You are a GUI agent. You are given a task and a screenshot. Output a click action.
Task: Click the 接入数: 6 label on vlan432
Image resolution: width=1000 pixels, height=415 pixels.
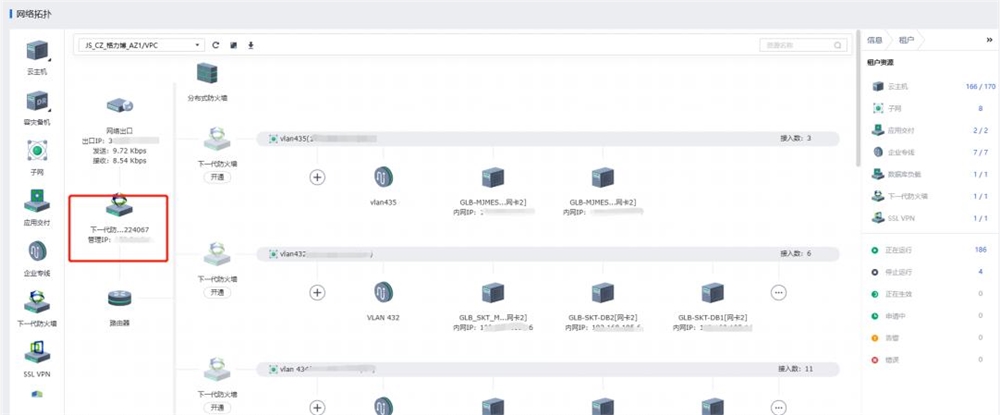coord(795,253)
